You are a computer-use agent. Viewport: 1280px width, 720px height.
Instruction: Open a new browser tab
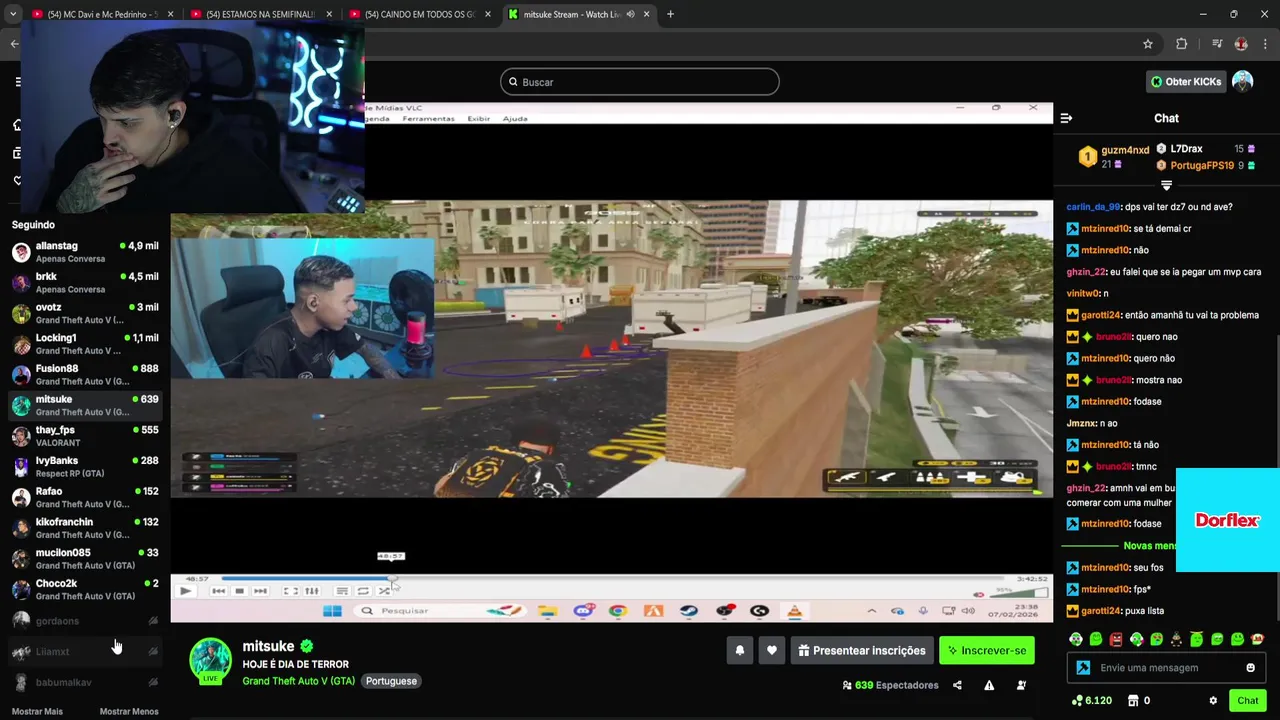(670, 14)
